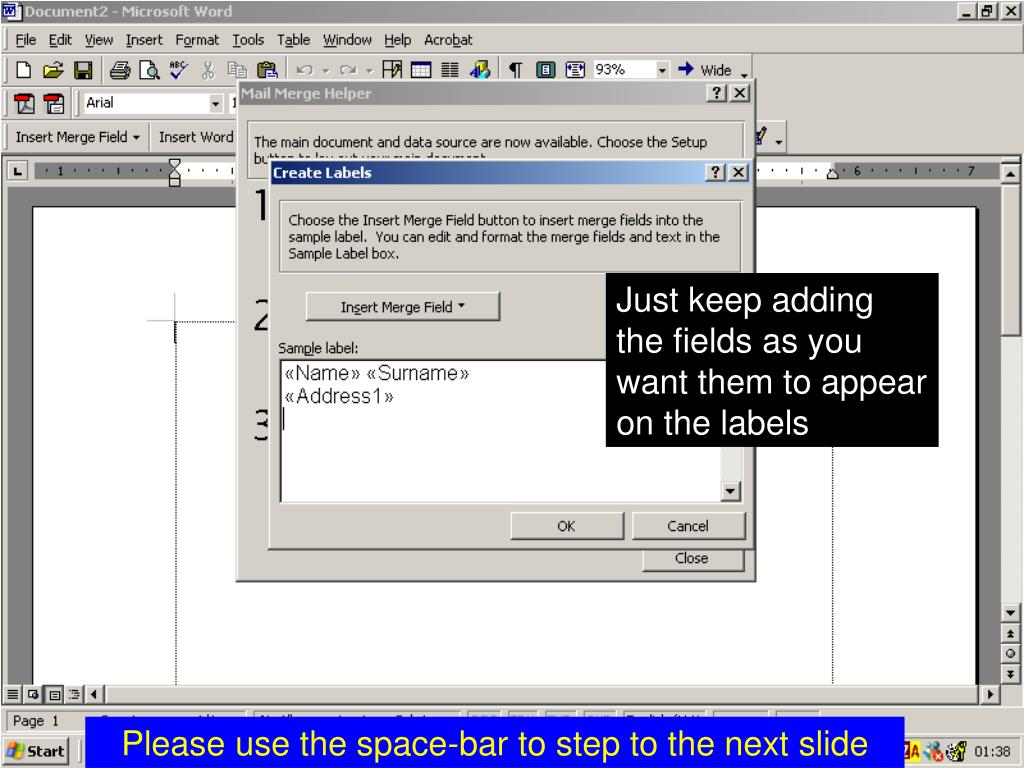Open the Format menu
Image resolution: width=1024 pixels, height=768 pixels.
click(197, 40)
